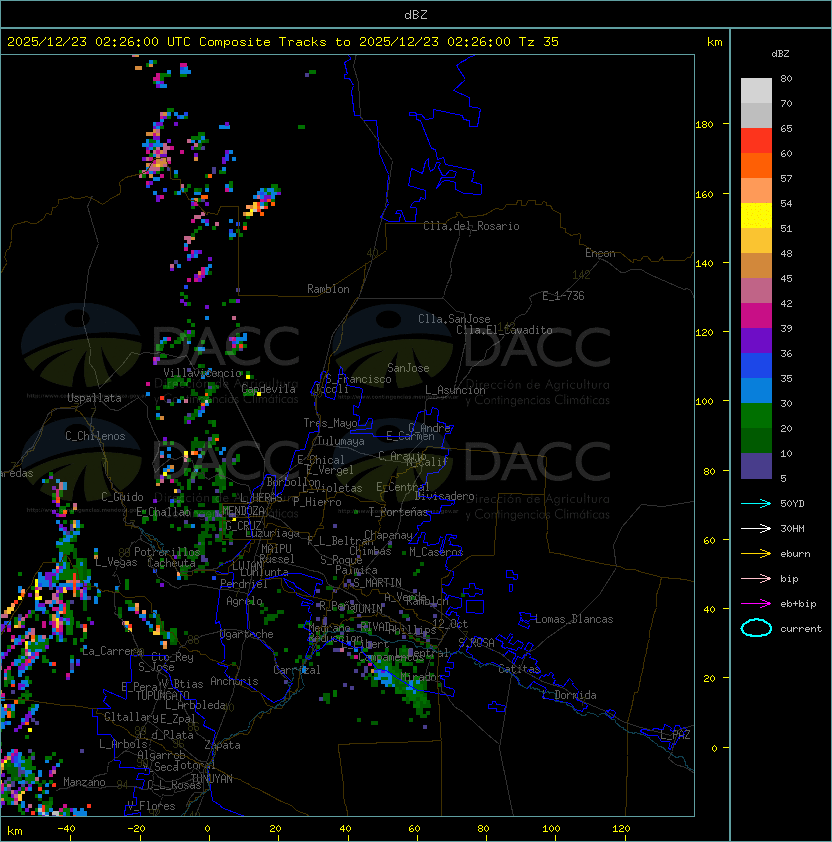Screen dimensions: 832x842
Task: Click the Ugarteche place label
Action: point(247,634)
